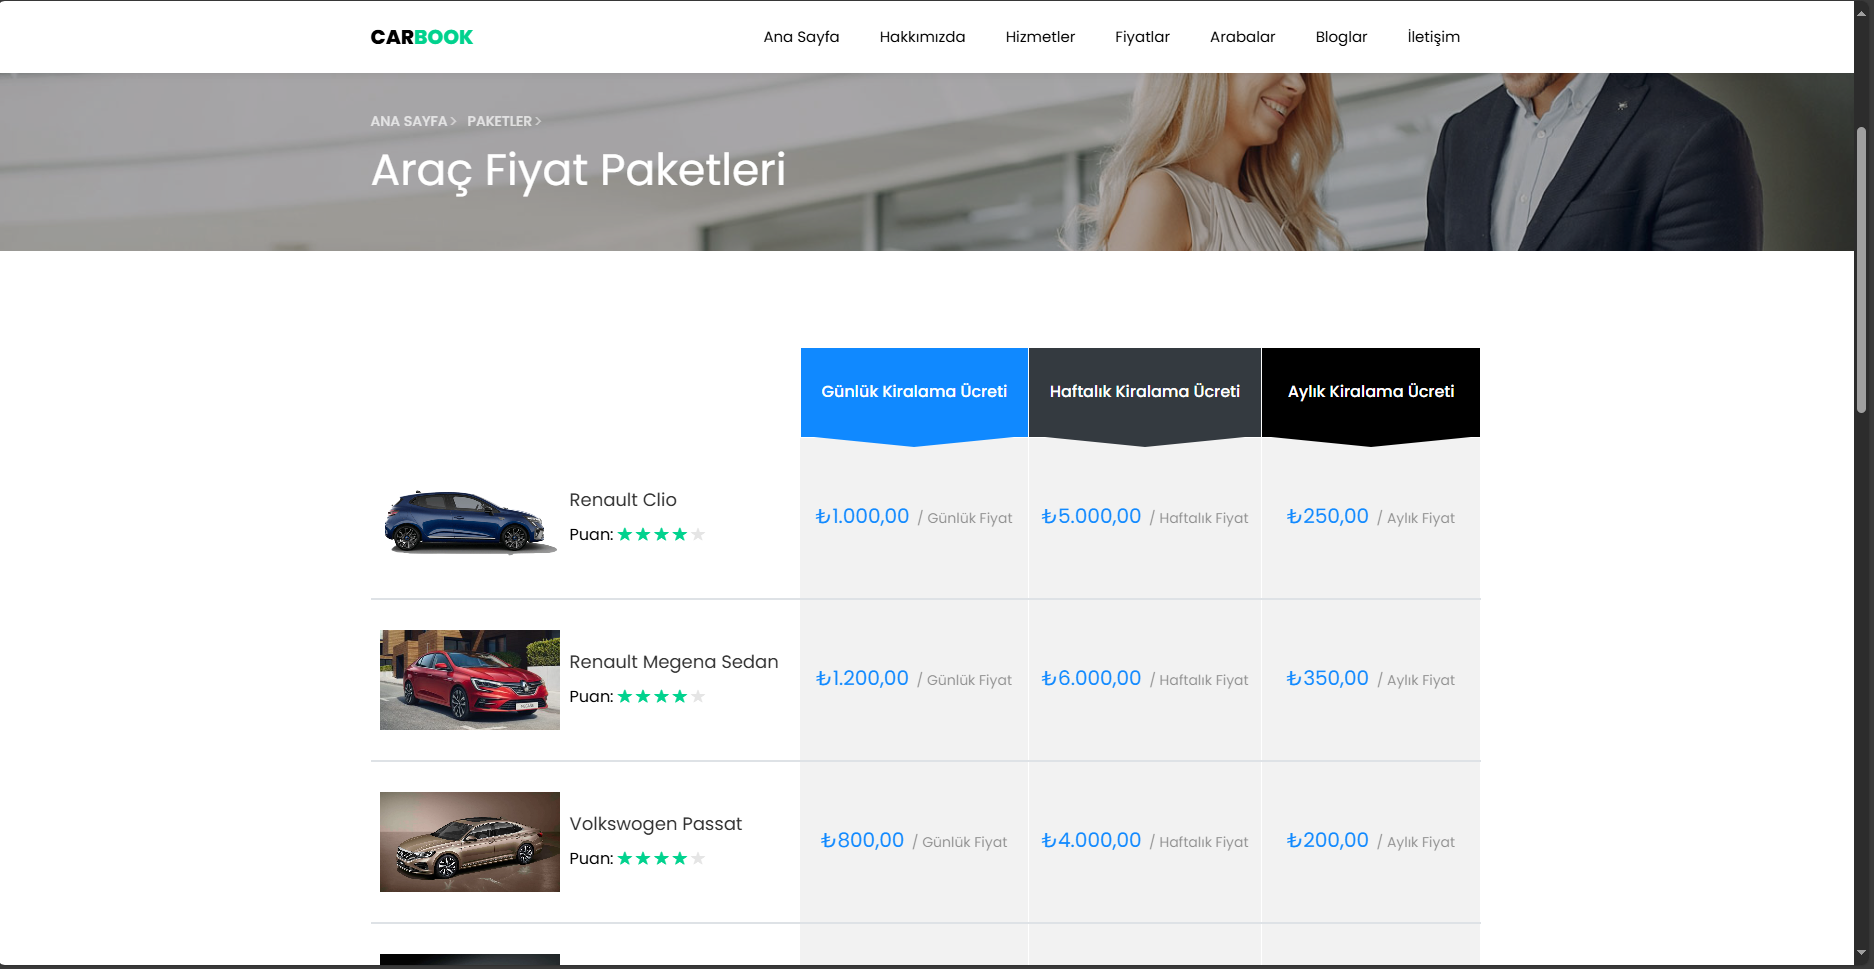Click the Renault Clio car photo
The height and width of the screenshot is (970, 1874).
(469, 519)
